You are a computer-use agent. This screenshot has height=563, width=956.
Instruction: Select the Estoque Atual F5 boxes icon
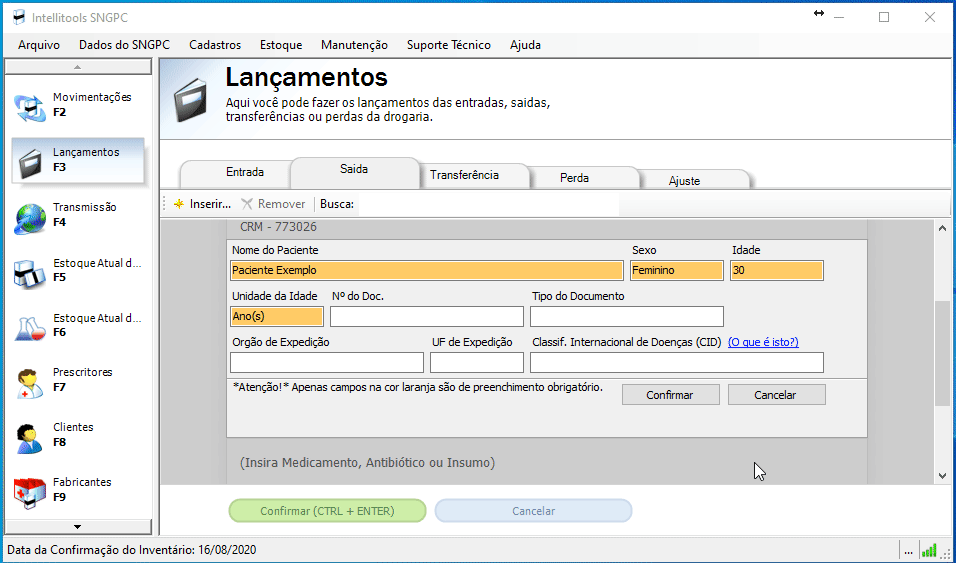(x=30, y=274)
